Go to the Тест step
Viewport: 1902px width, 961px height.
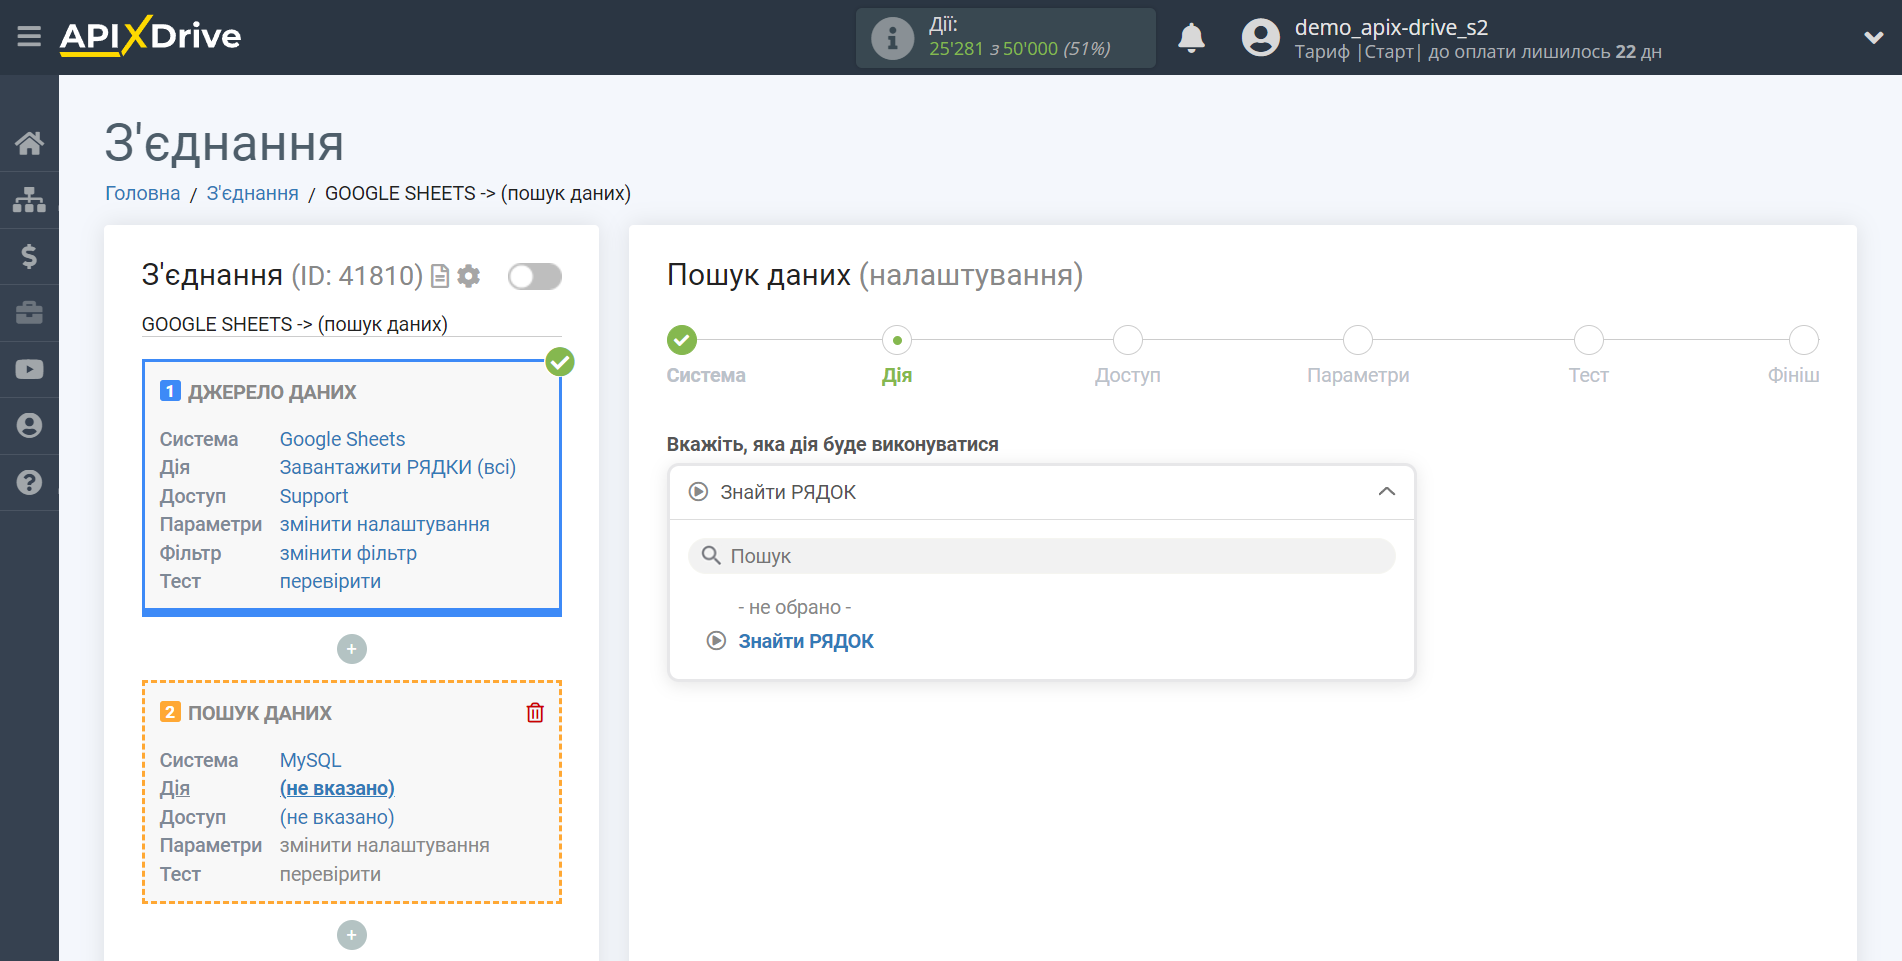[1588, 340]
